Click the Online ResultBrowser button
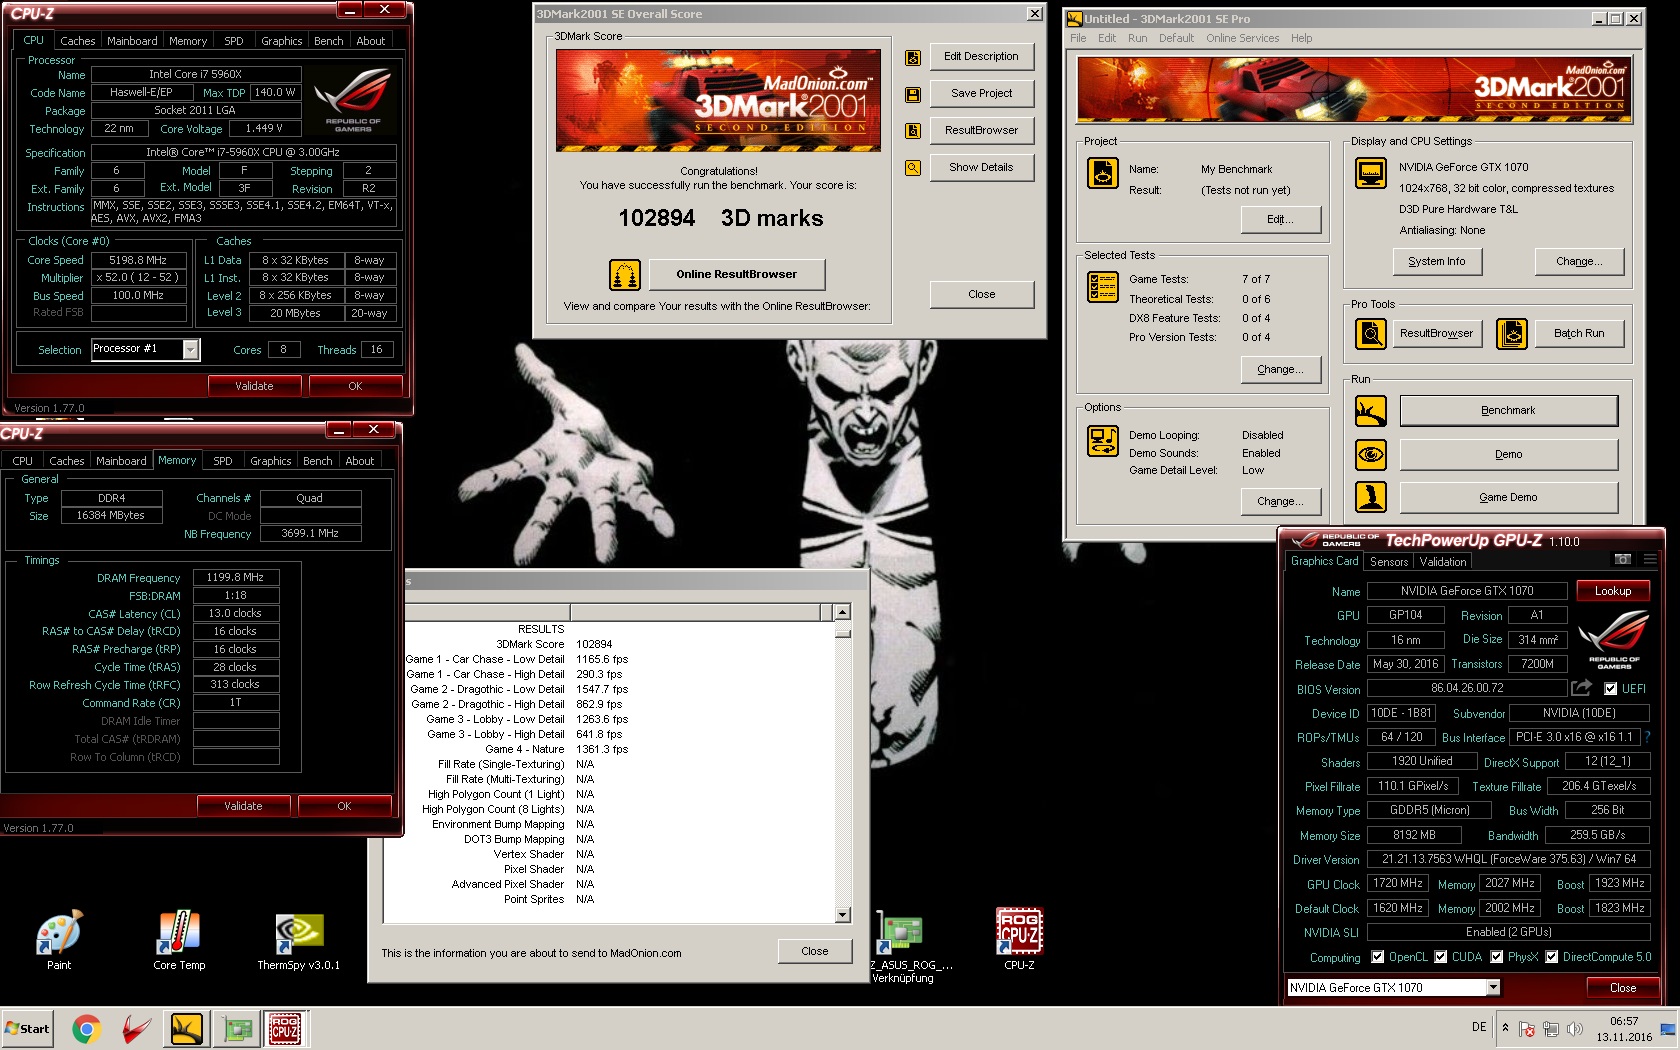Viewport: 1680px width, 1050px height. 737,274
